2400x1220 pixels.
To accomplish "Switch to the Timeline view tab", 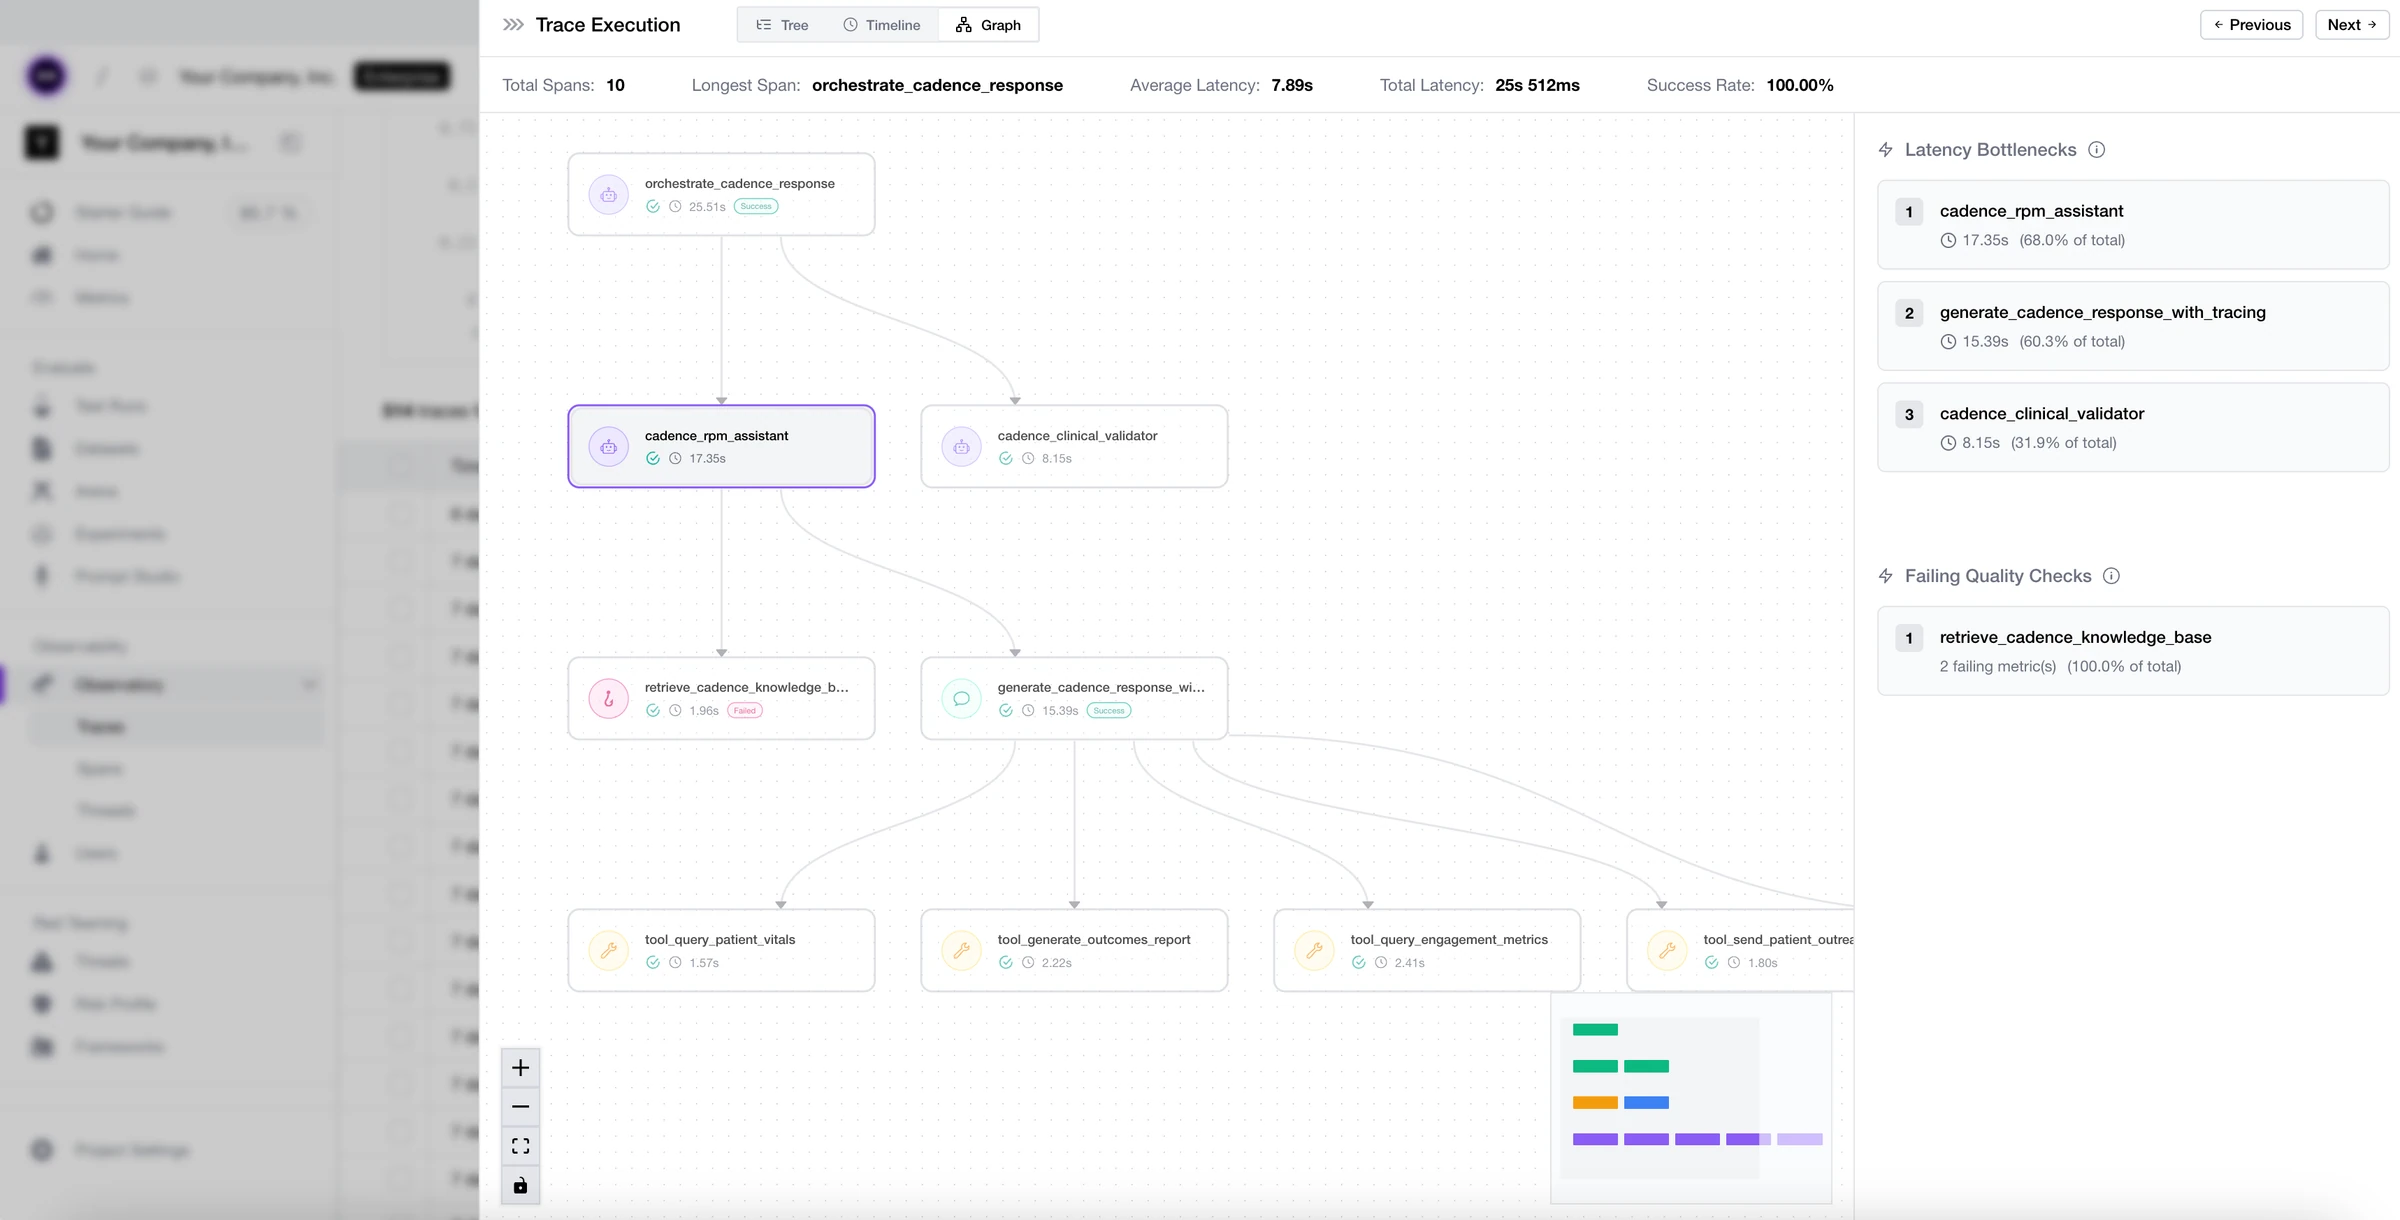I will (882, 25).
